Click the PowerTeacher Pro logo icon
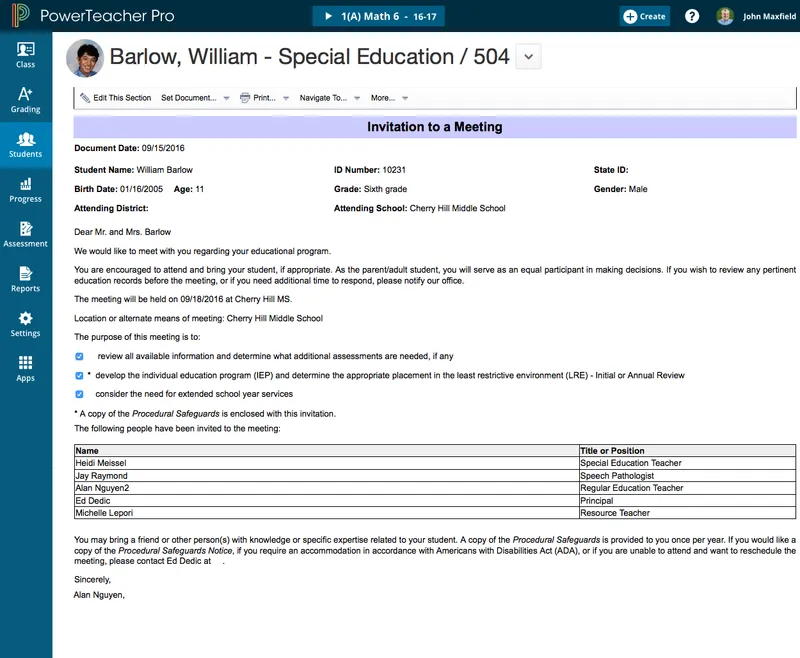This screenshot has width=800, height=658. tap(20, 15)
